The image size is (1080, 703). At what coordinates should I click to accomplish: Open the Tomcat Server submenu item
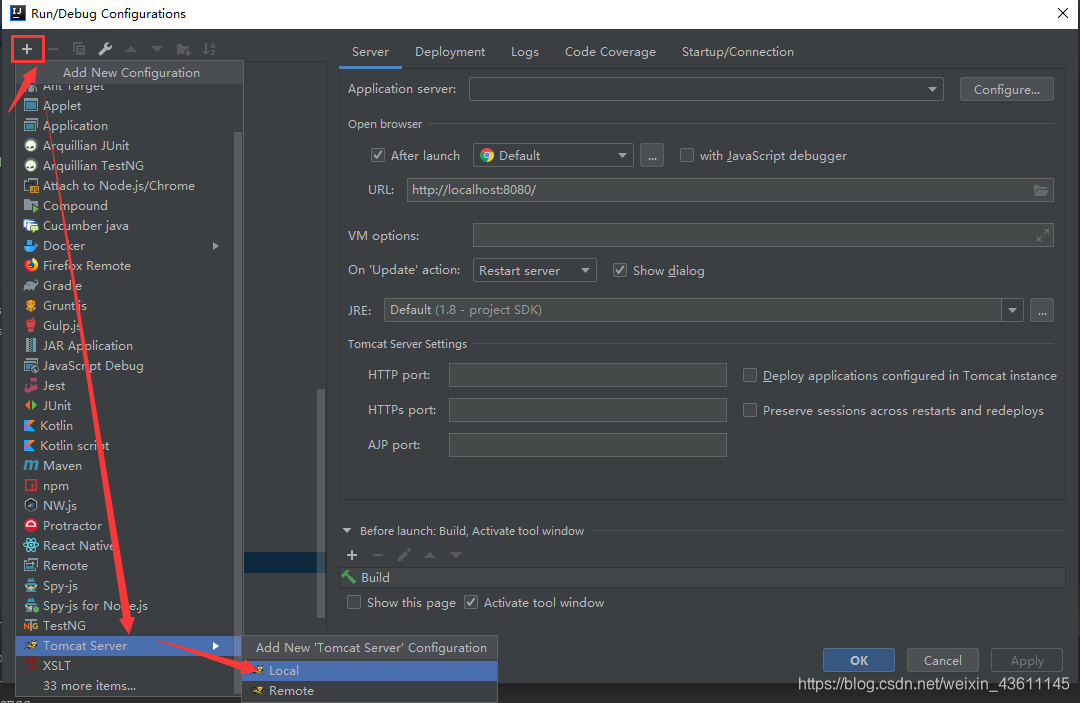[x=129, y=646]
